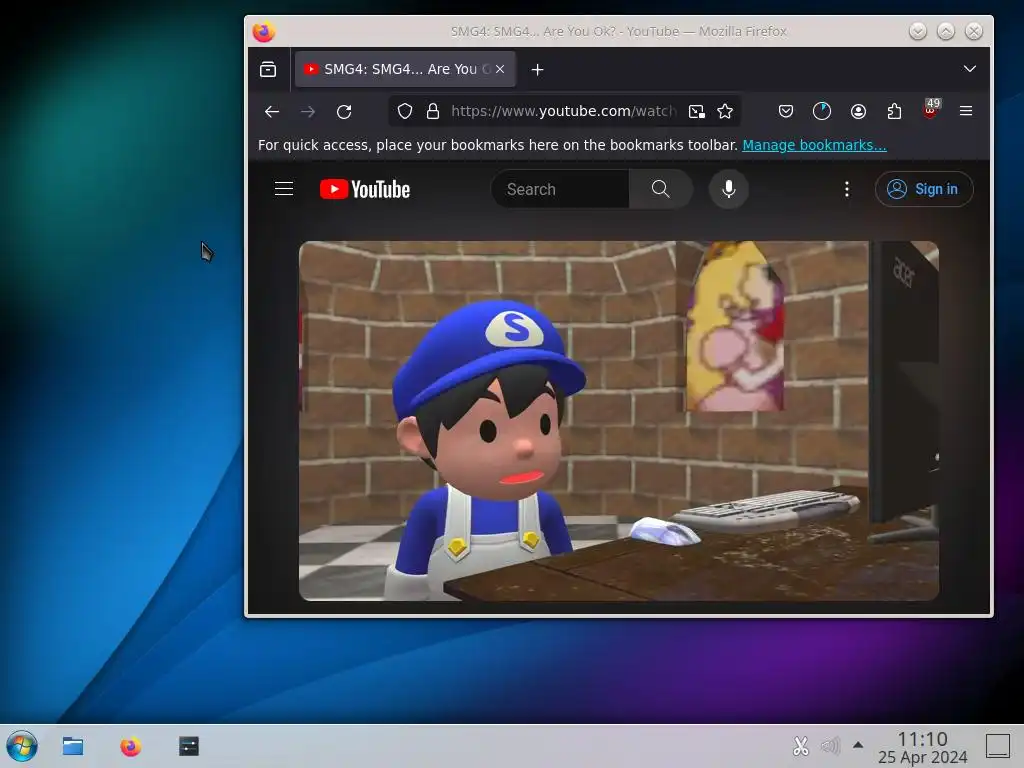
Task: Open YouTube guide hamburger menu
Action: (283, 189)
